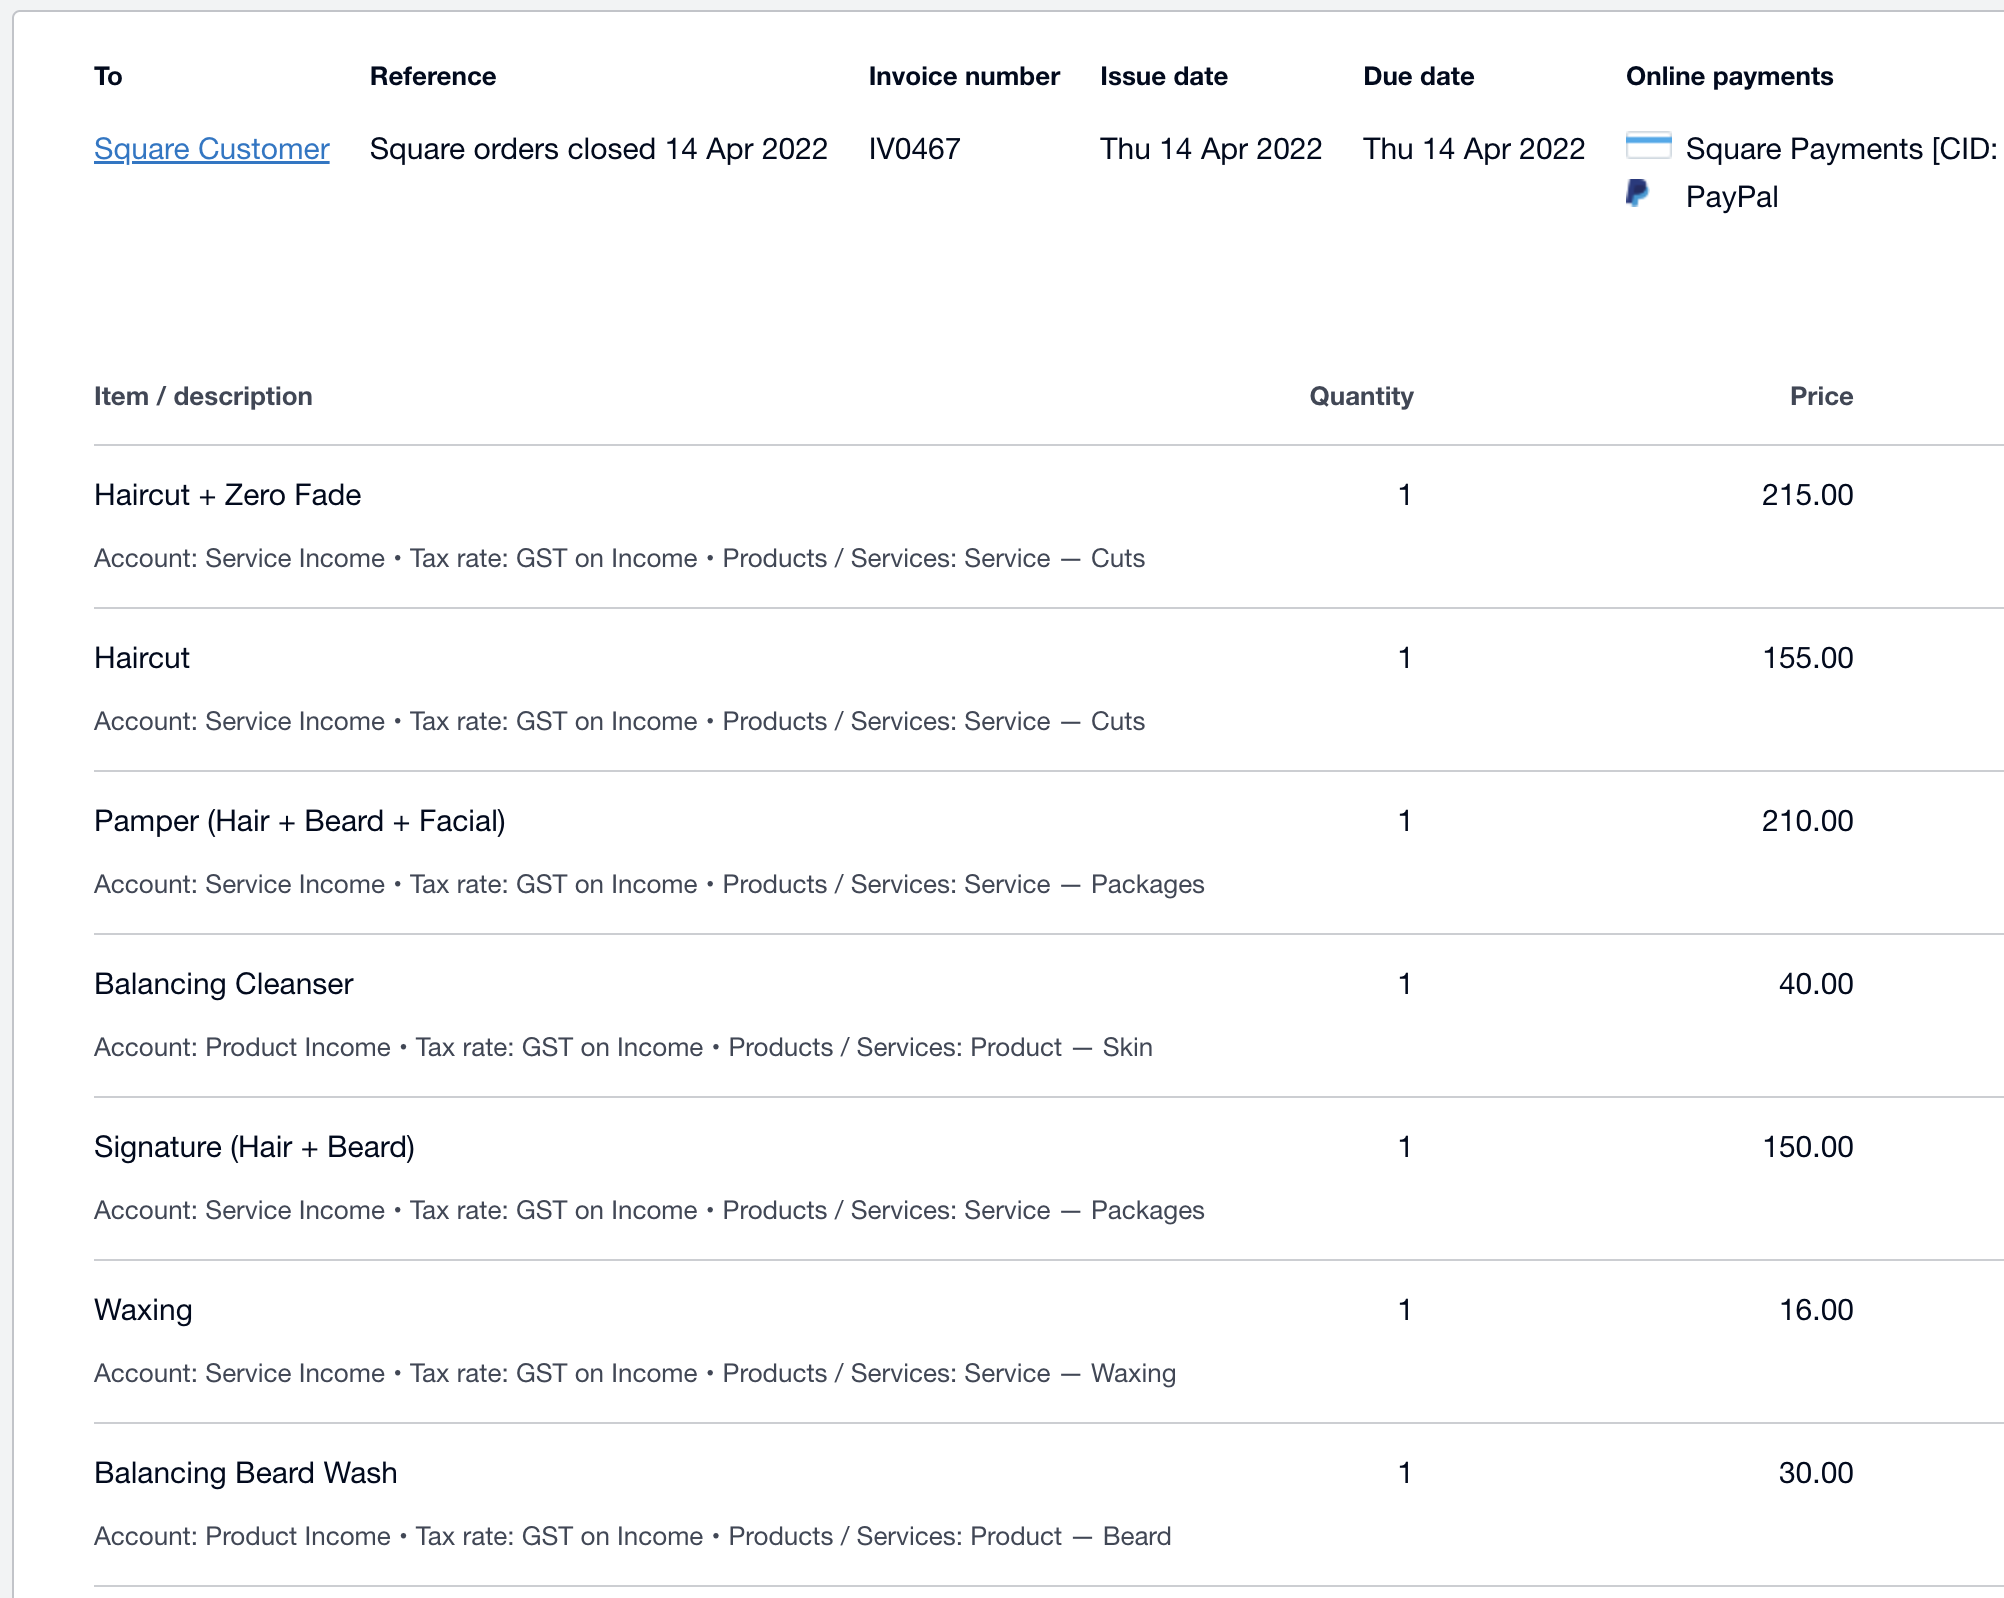Open the Square Customer contact link
The image size is (2004, 1598).
pyautogui.click(x=211, y=149)
